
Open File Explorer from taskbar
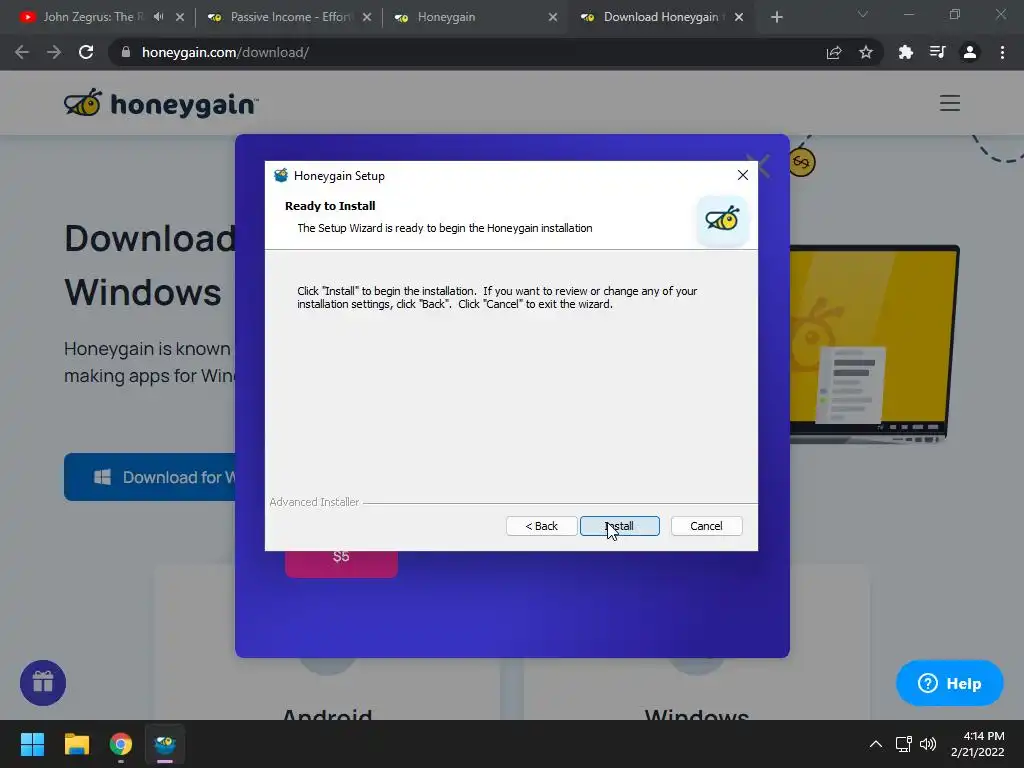[76, 744]
